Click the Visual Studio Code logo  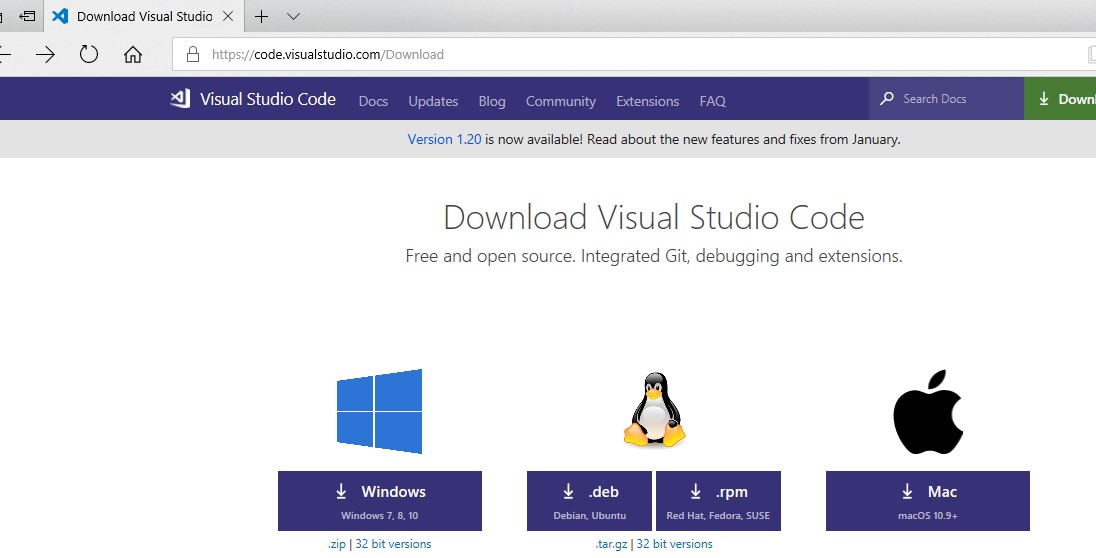pos(180,99)
